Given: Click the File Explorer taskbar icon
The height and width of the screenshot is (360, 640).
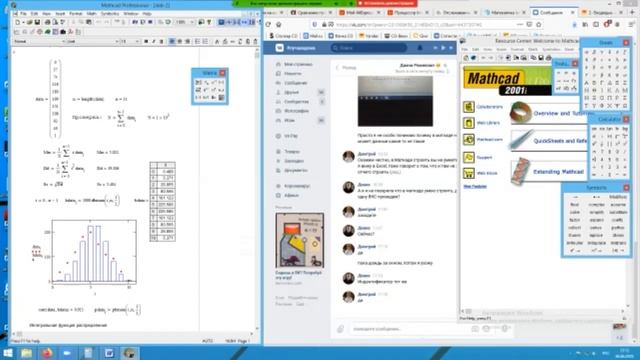Looking at the screenshot, I should pos(27,353).
